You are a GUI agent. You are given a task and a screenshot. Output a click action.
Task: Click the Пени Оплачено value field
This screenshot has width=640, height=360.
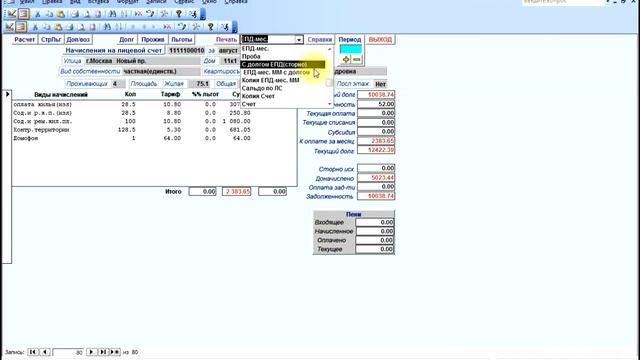tap(375, 240)
